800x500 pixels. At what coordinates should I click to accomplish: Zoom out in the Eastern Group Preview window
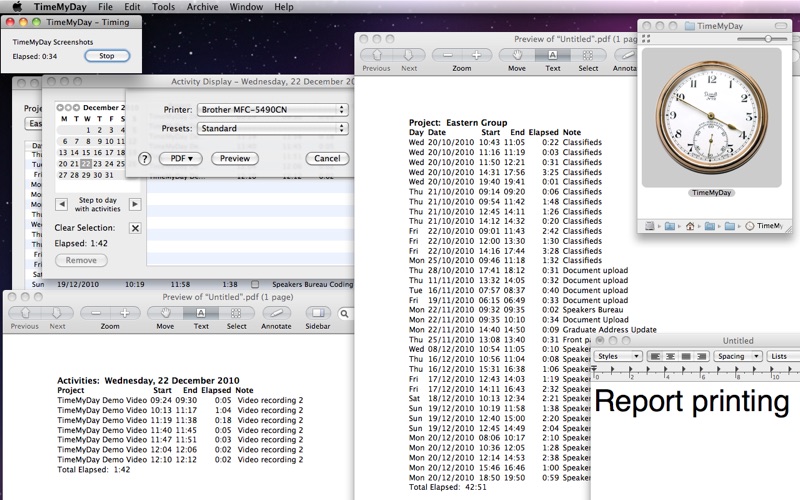tap(447, 55)
